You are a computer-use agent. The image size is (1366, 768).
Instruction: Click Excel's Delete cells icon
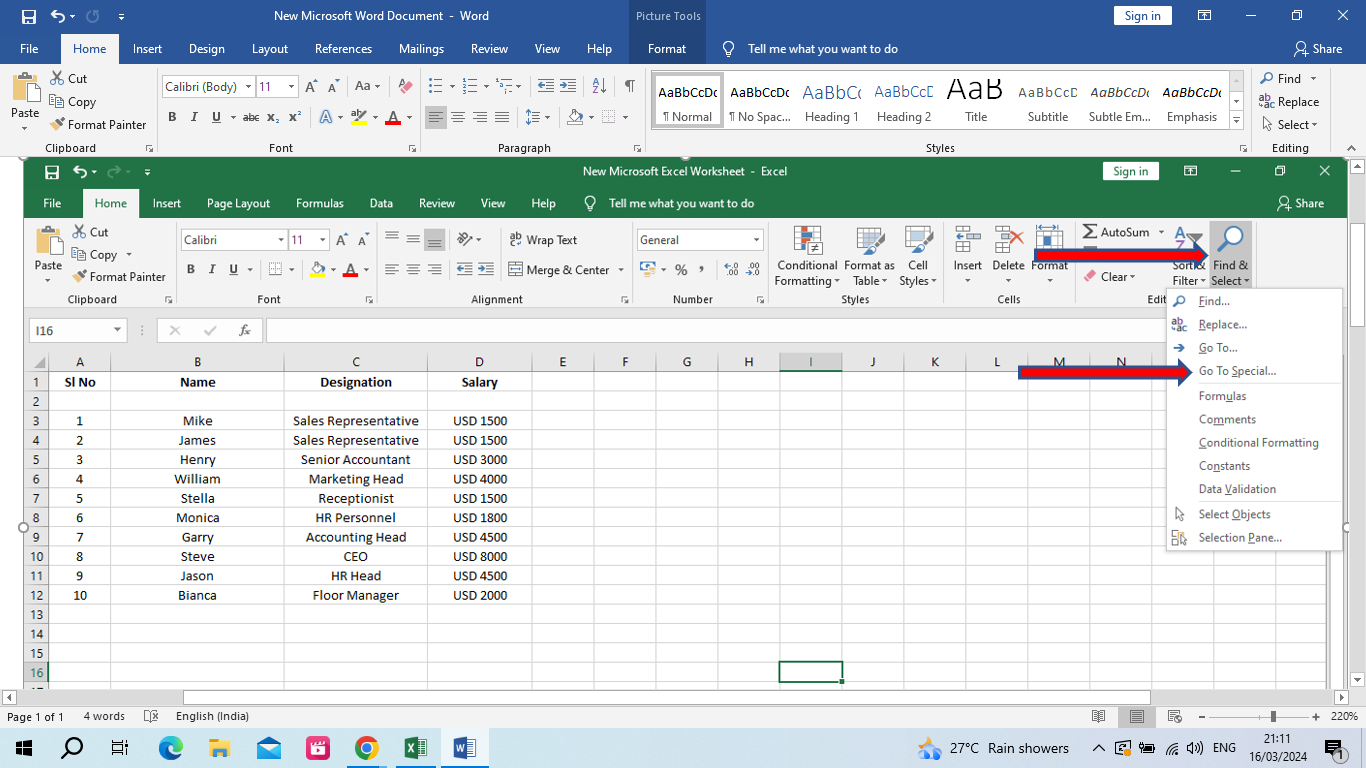[1009, 240]
